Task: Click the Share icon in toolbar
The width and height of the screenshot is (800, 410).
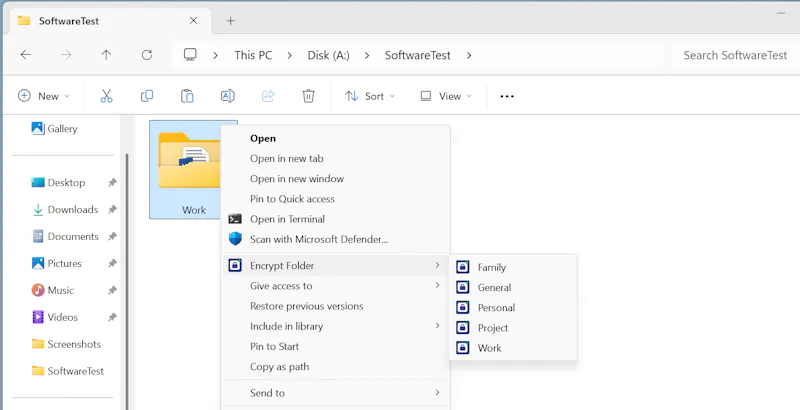Action: (x=268, y=96)
